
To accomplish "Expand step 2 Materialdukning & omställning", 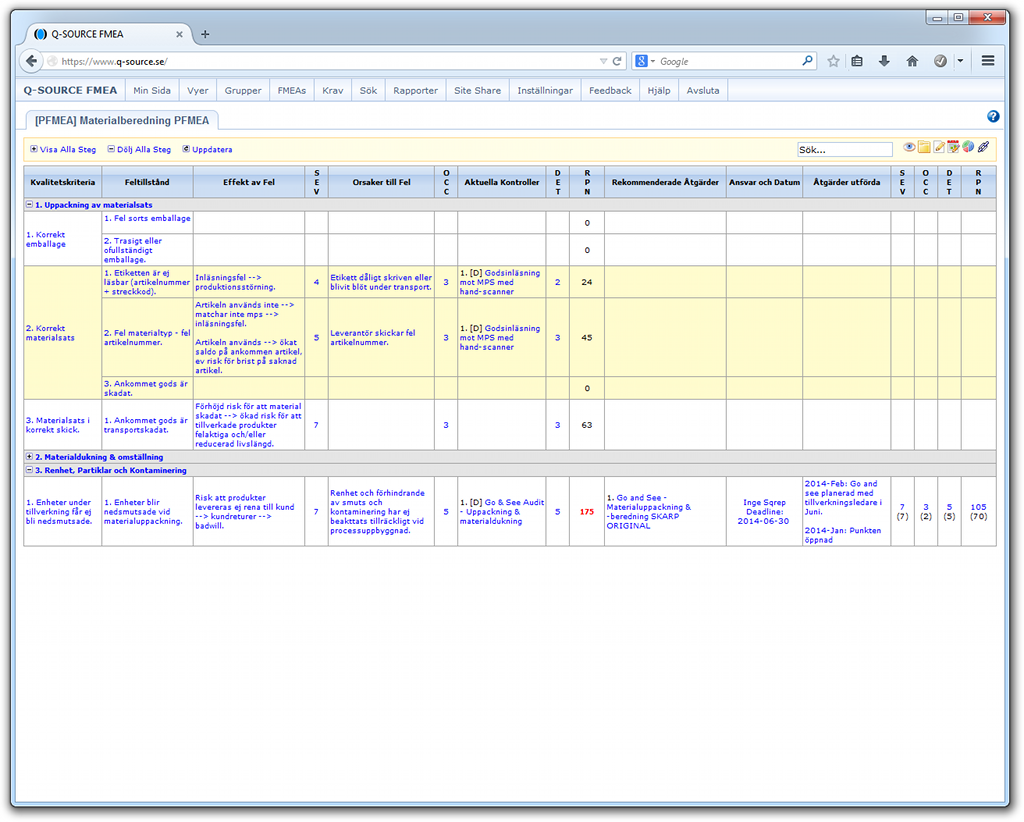I will click(29, 456).
